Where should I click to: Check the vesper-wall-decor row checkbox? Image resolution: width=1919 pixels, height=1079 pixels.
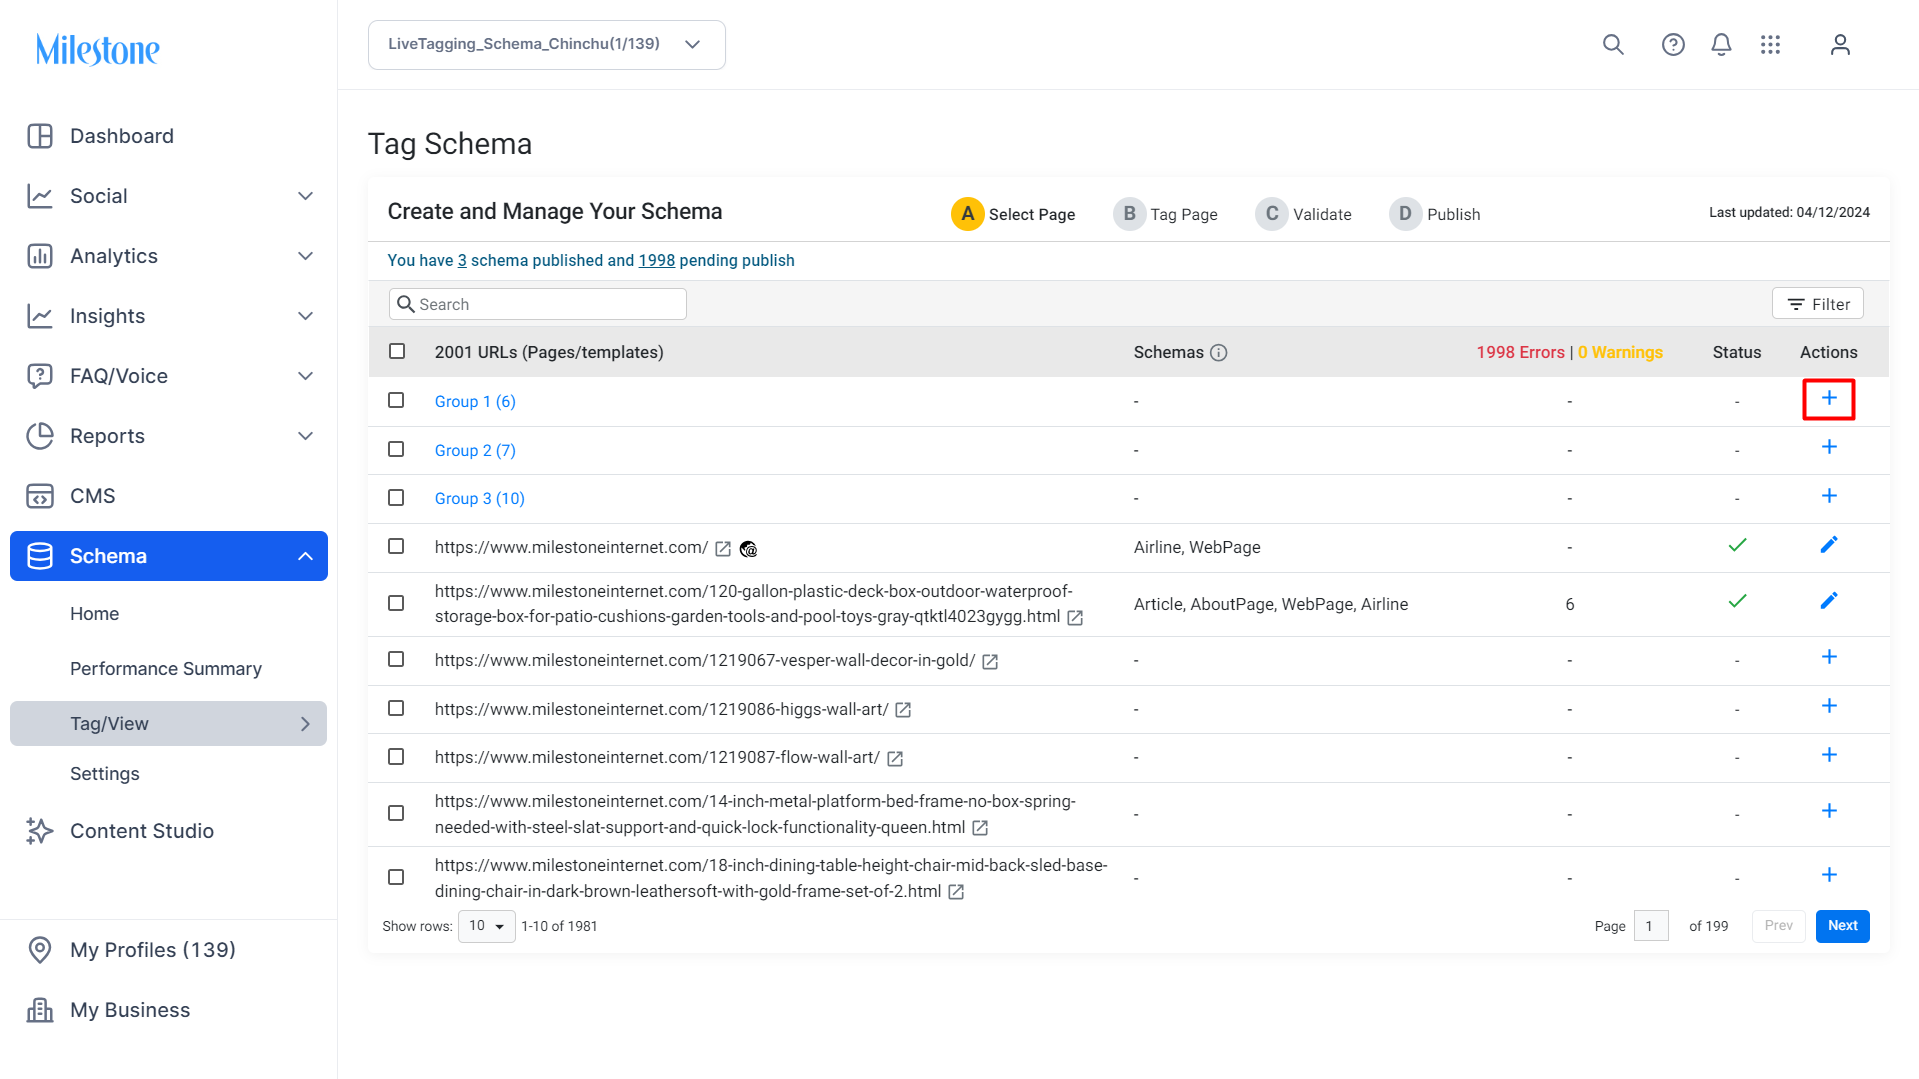coord(396,660)
